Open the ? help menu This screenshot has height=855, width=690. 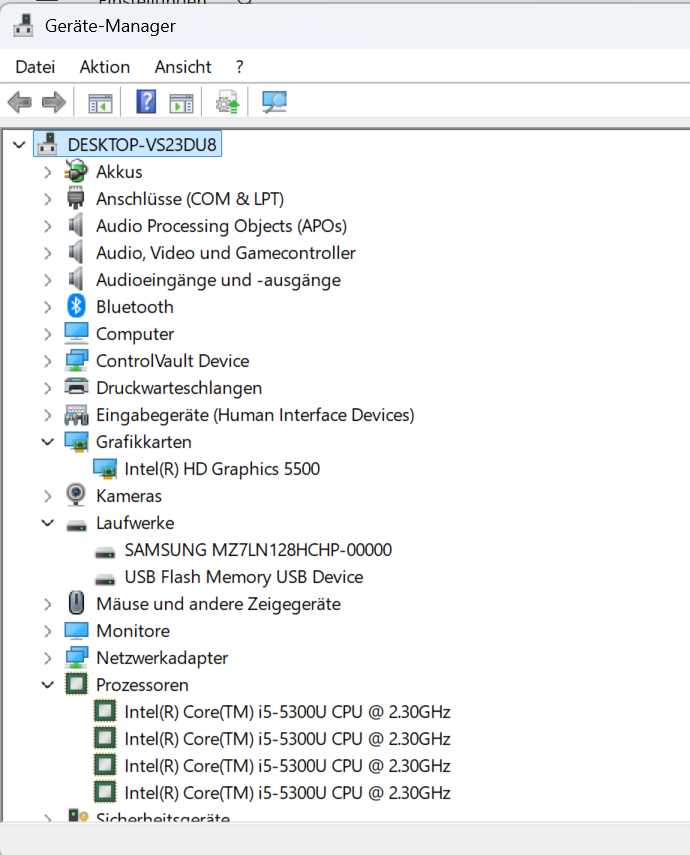tap(239, 67)
